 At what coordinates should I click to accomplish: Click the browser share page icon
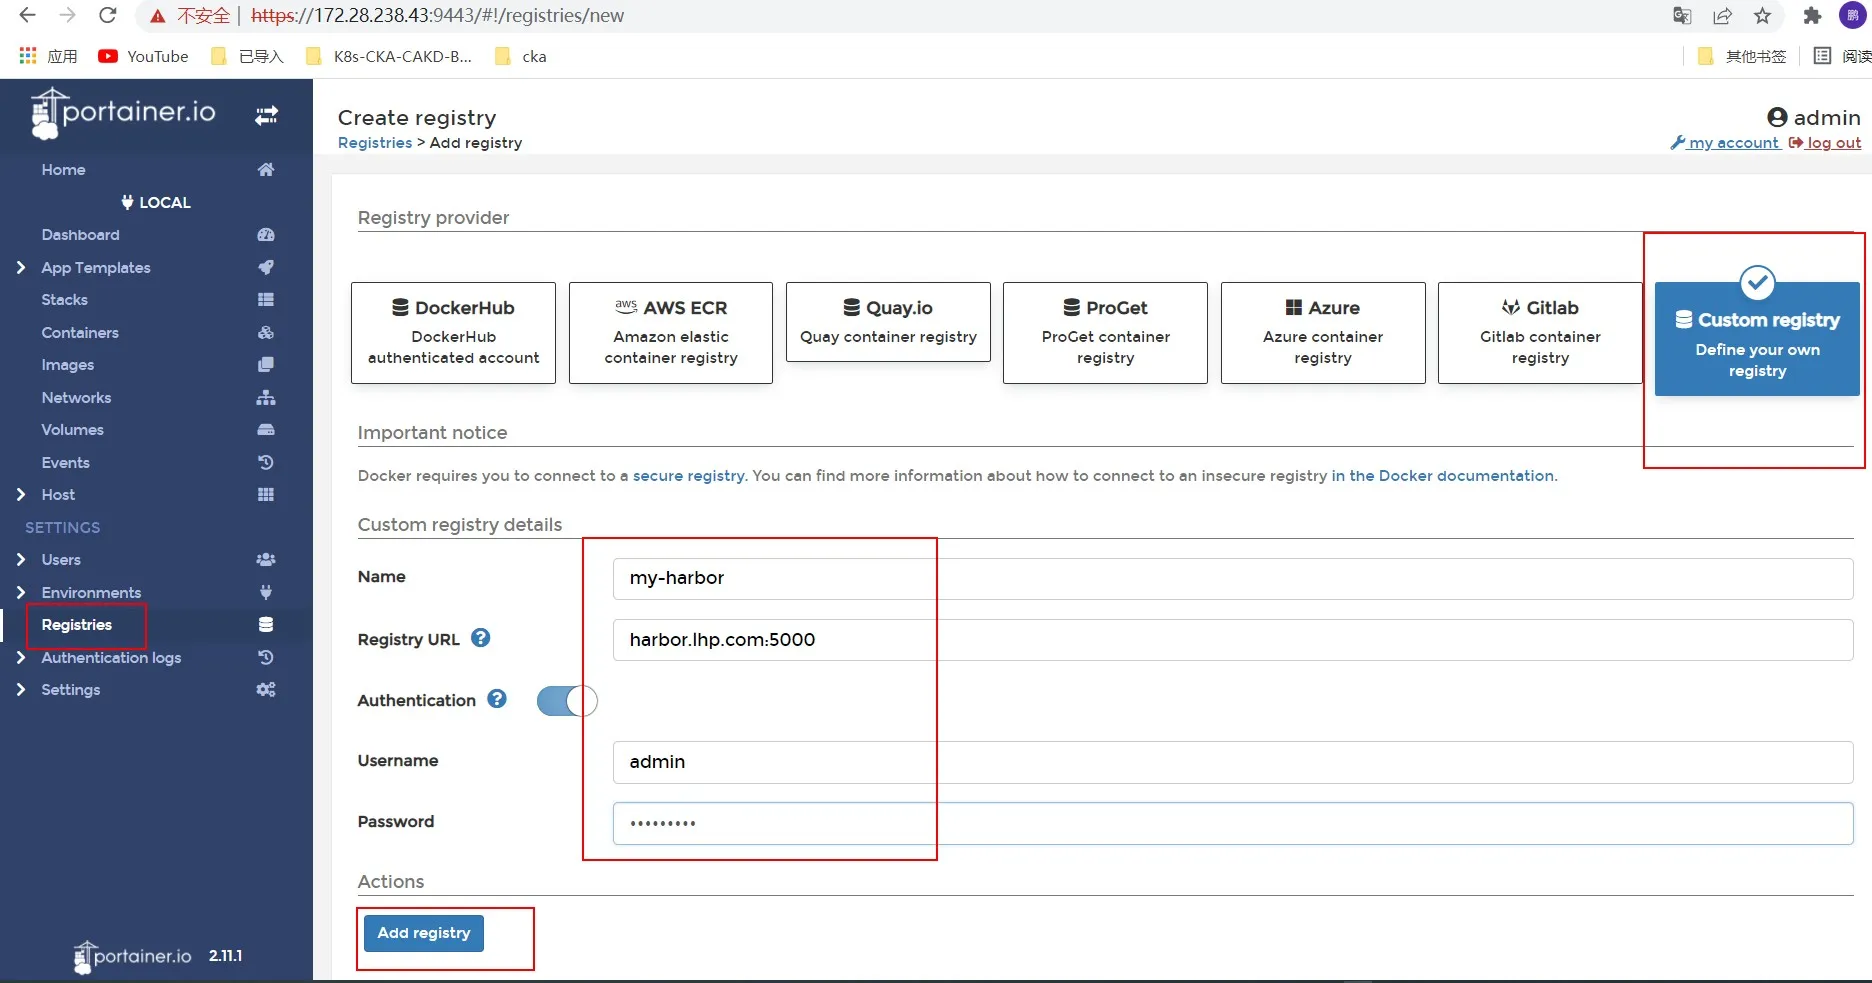[1722, 16]
